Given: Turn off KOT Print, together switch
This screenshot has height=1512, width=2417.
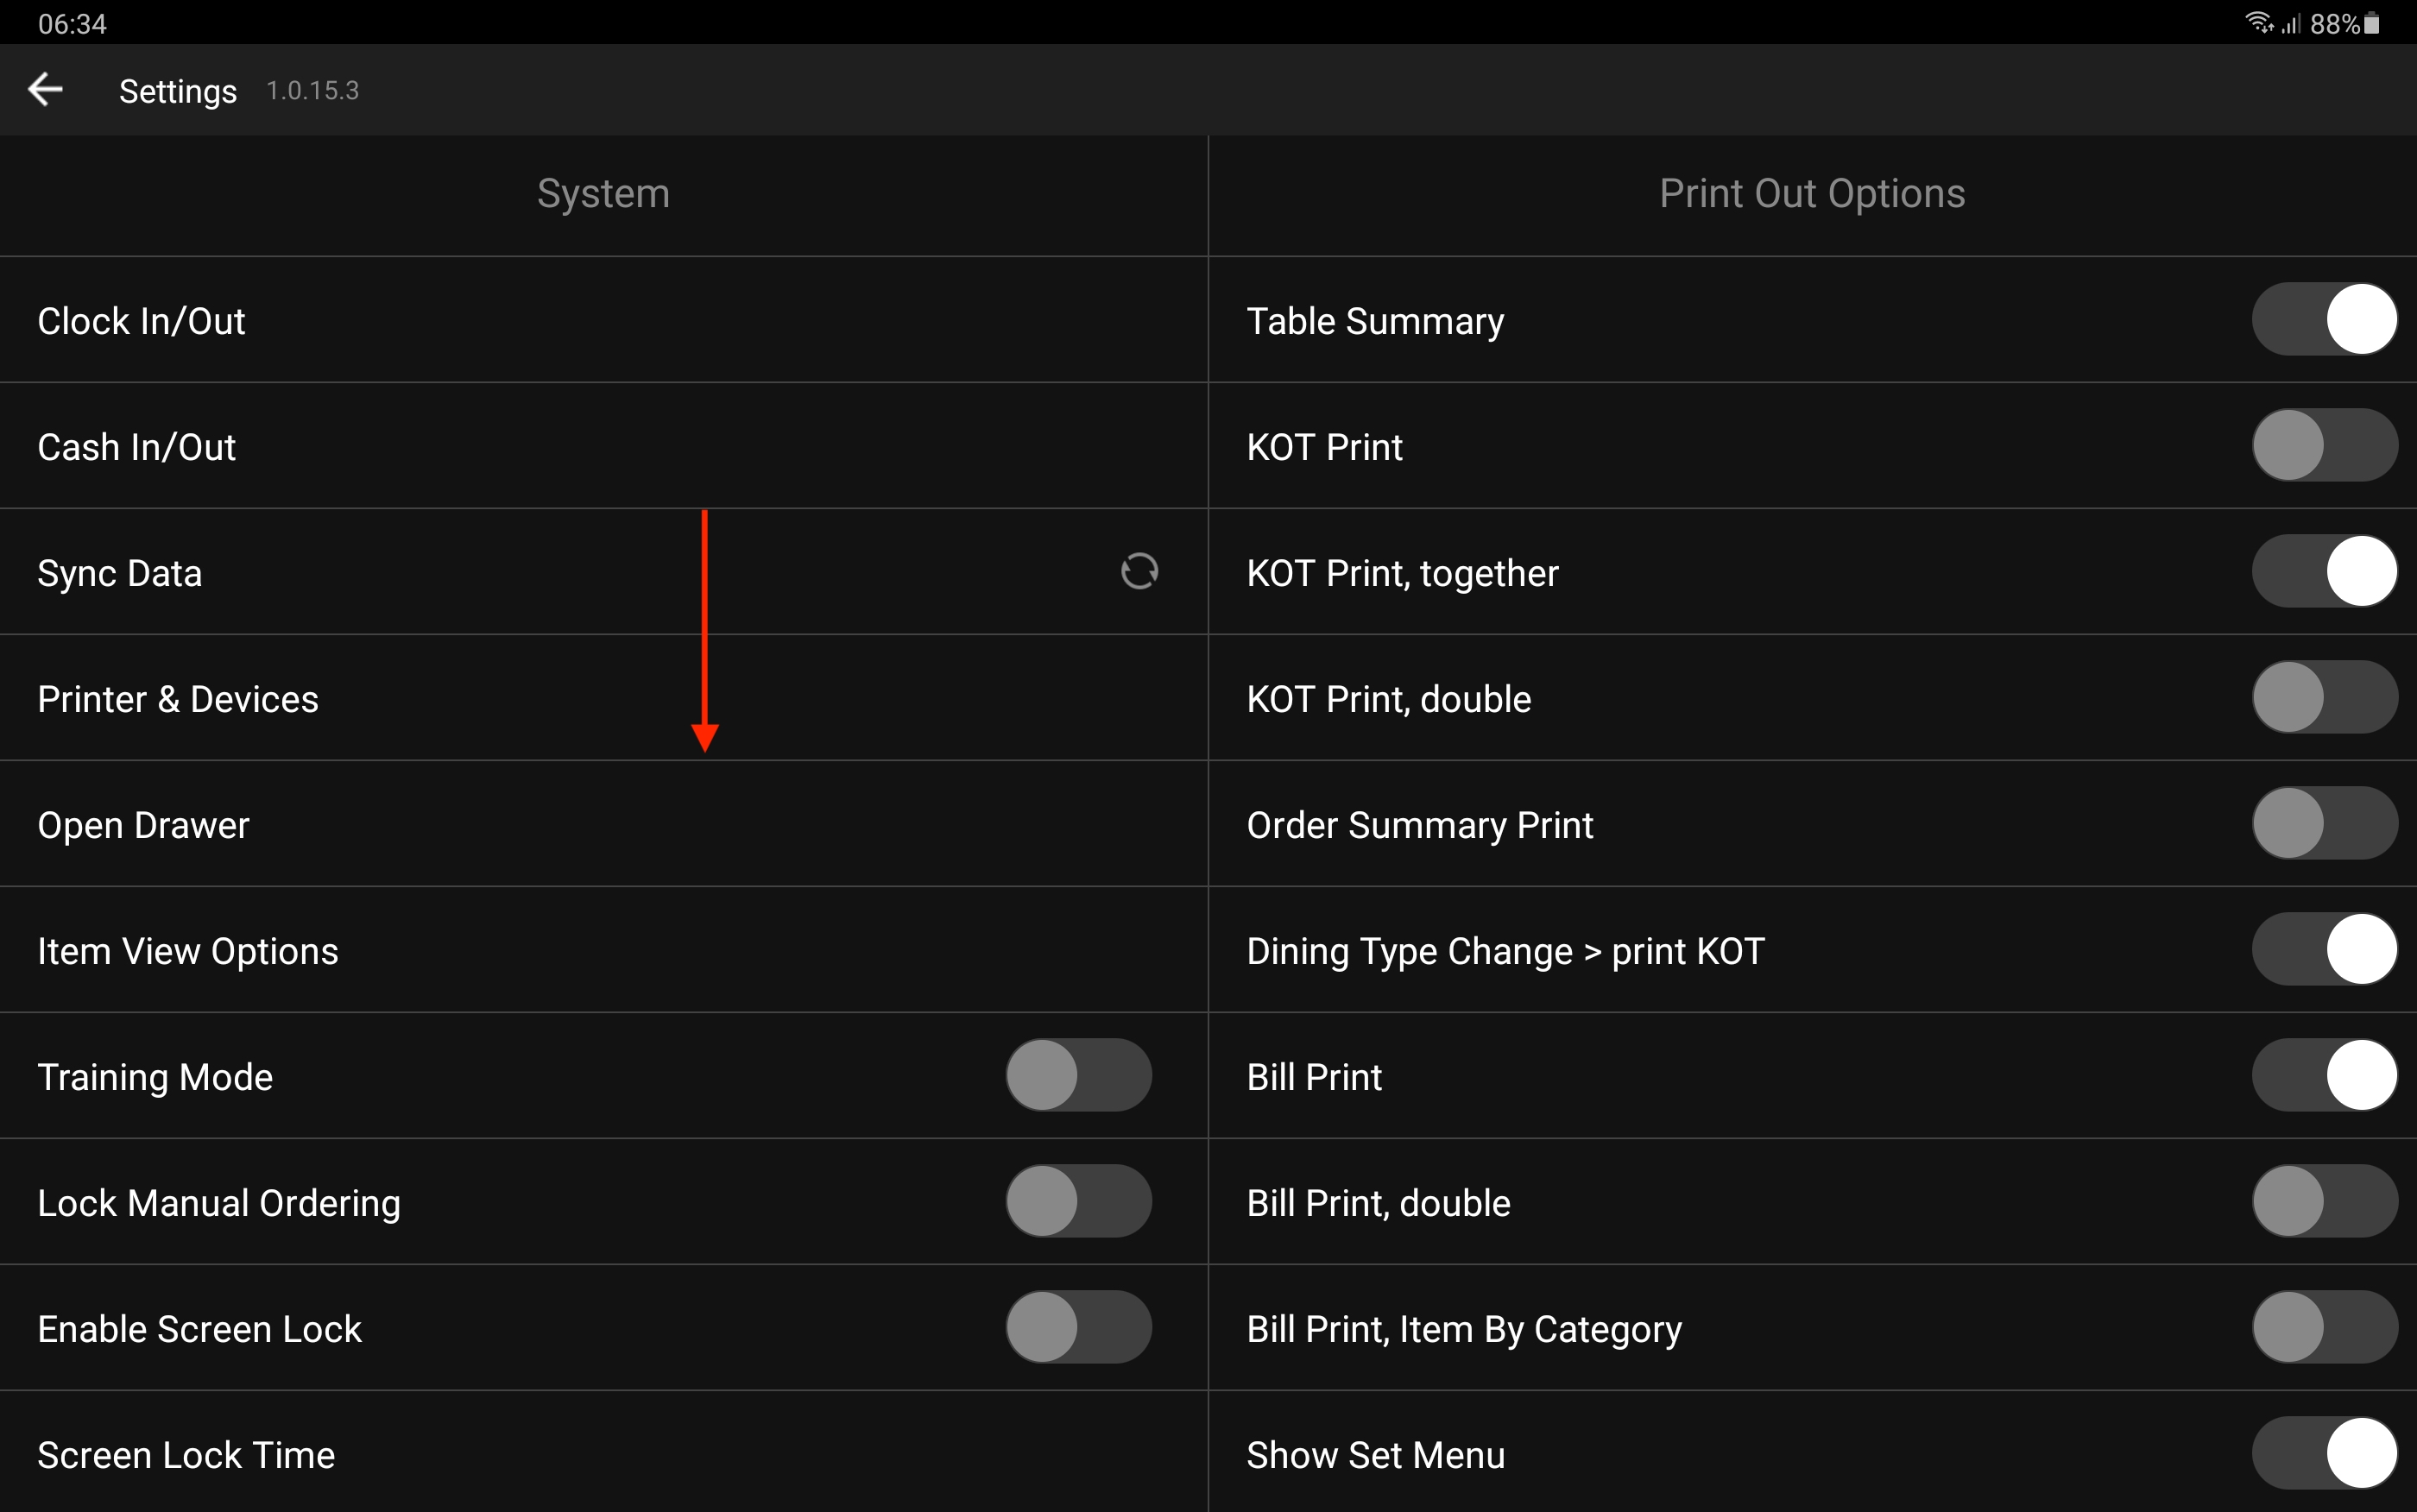Looking at the screenshot, I should point(2323,572).
